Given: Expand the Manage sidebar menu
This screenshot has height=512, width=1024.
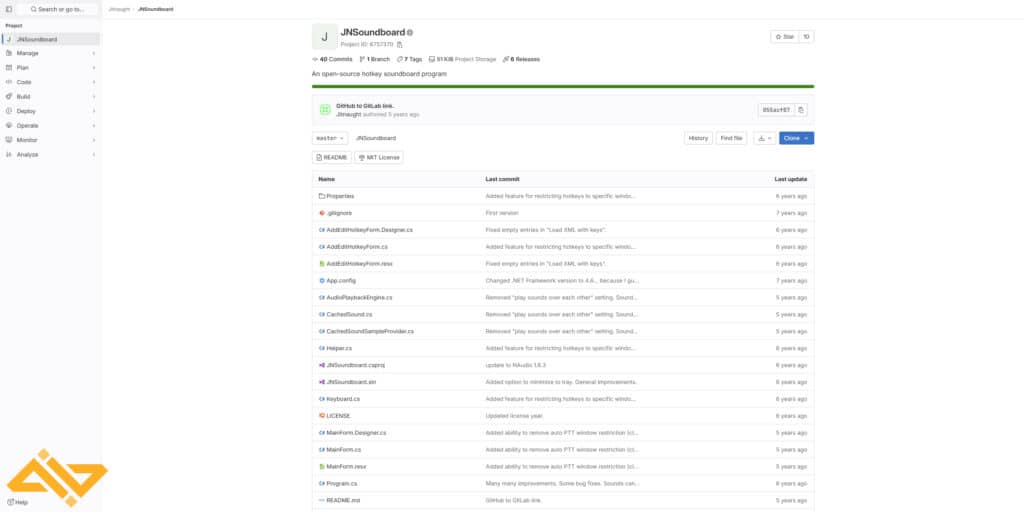Looking at the screenshot, I should click(50, 54).
